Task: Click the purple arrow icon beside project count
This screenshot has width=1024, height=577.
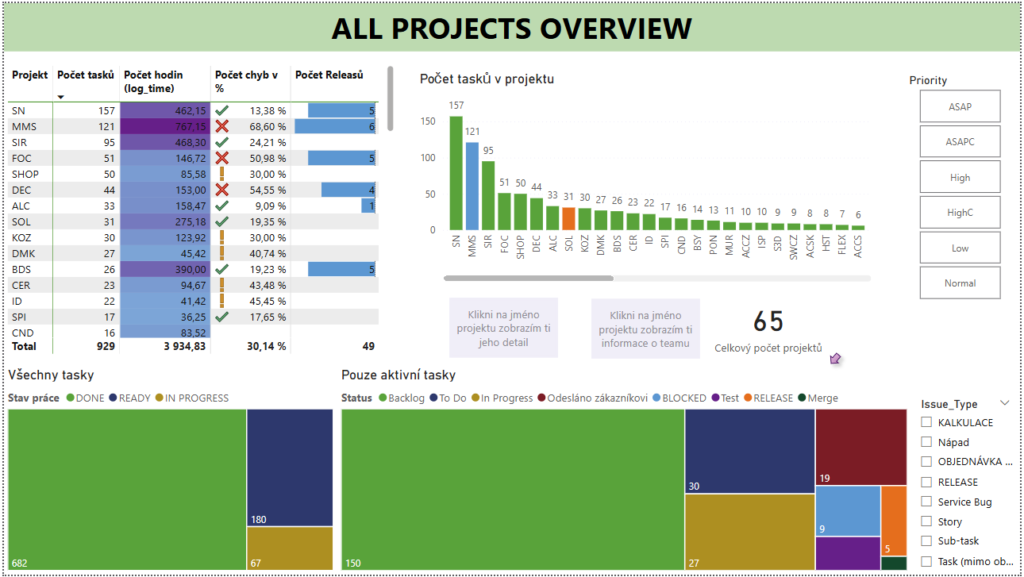Action: click(836, 358)
